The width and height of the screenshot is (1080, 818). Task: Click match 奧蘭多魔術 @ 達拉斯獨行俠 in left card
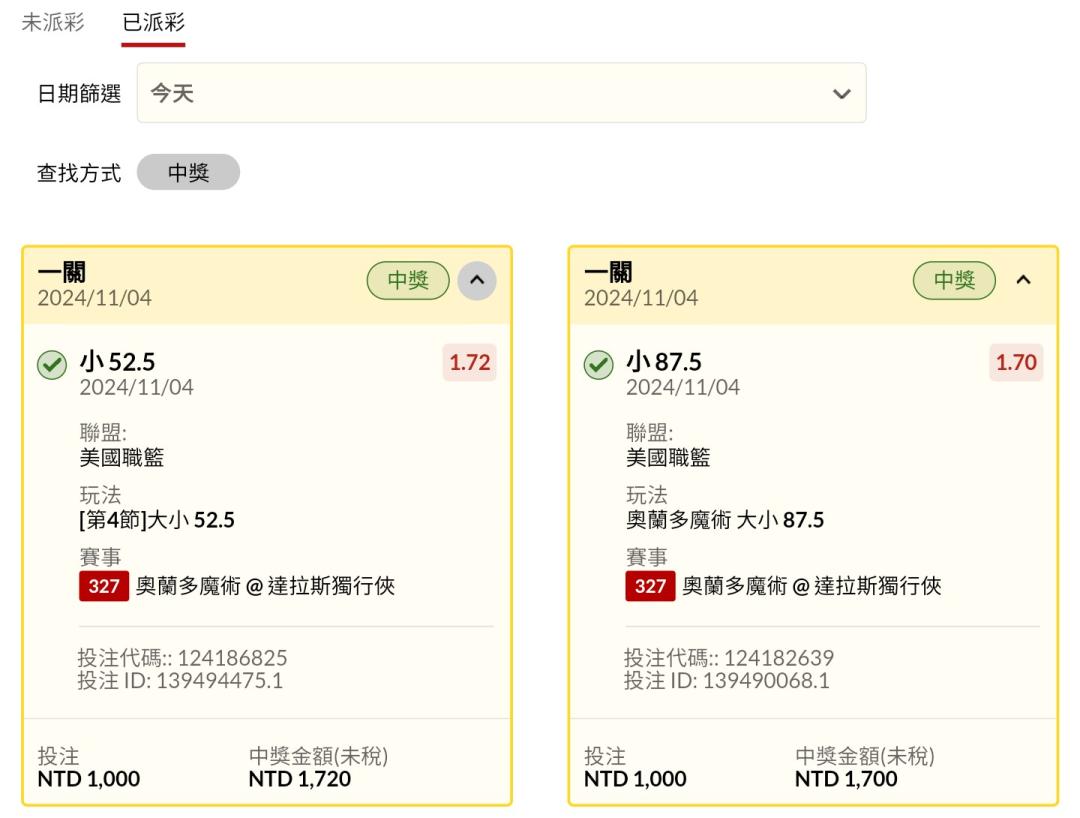pos(265,587)
